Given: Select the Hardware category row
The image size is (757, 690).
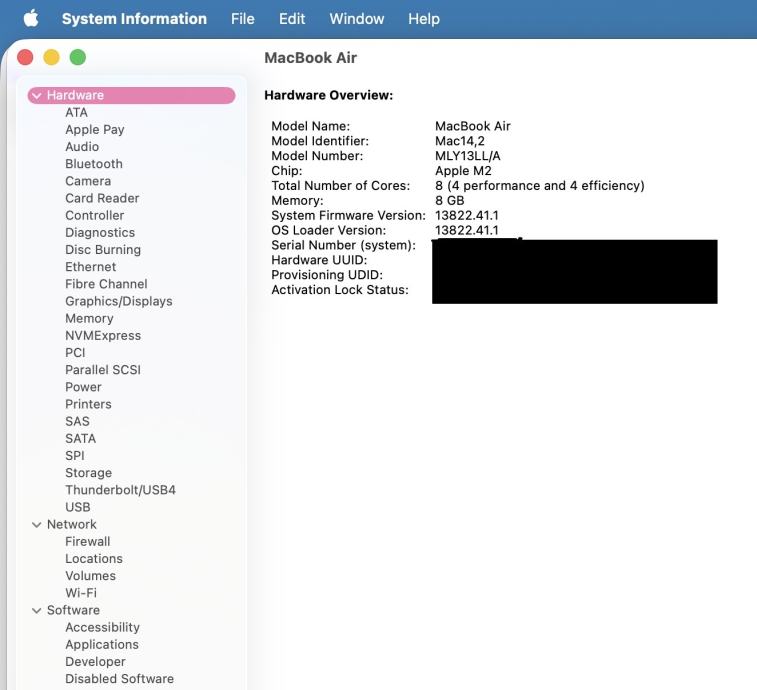Looking at the screenshot, I should (131, 95).
